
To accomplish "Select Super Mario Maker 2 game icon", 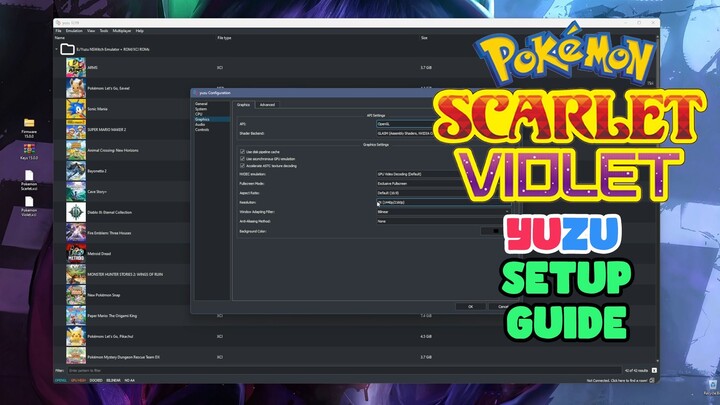I will point(76,129).
